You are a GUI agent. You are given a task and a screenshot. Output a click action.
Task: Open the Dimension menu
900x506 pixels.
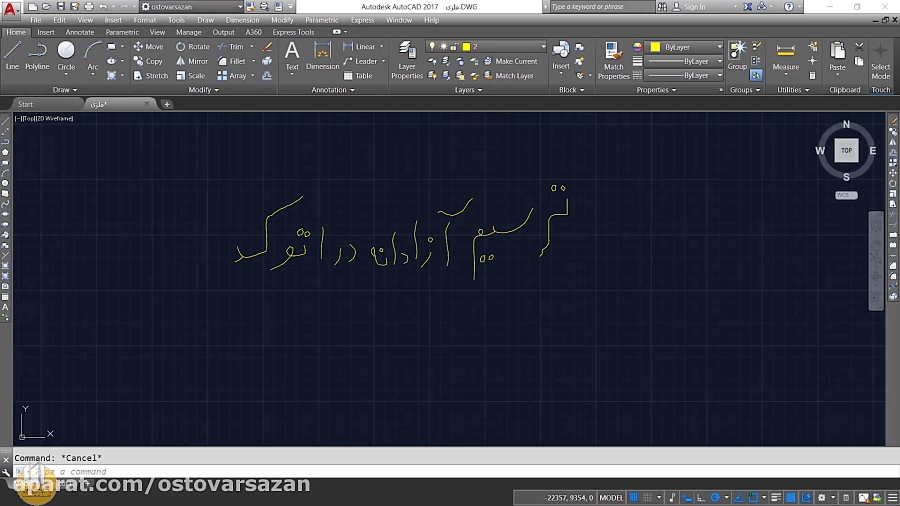(x=242, y=20)
